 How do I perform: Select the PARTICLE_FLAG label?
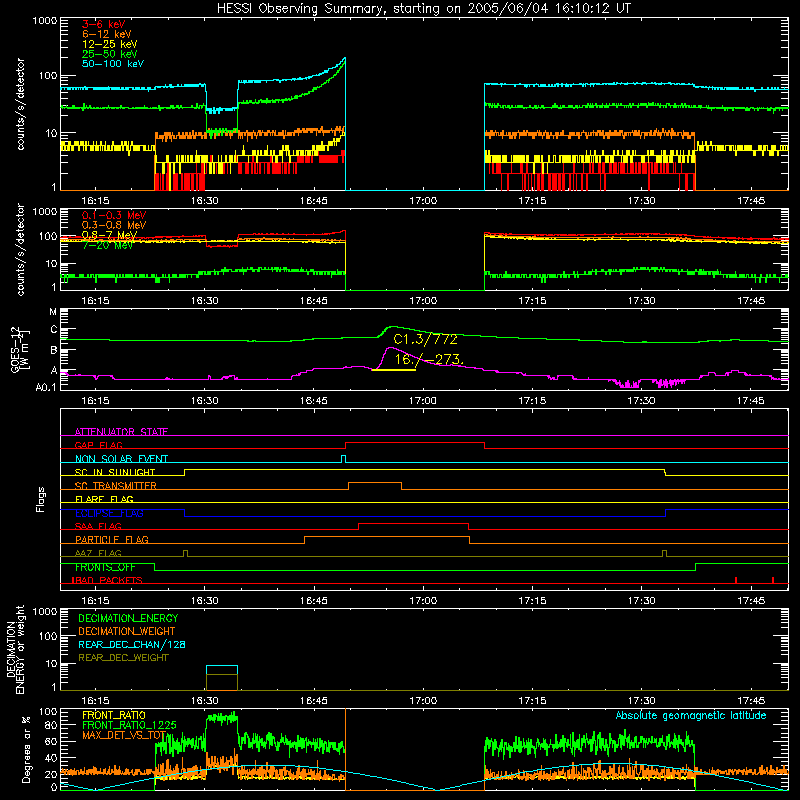112,539
